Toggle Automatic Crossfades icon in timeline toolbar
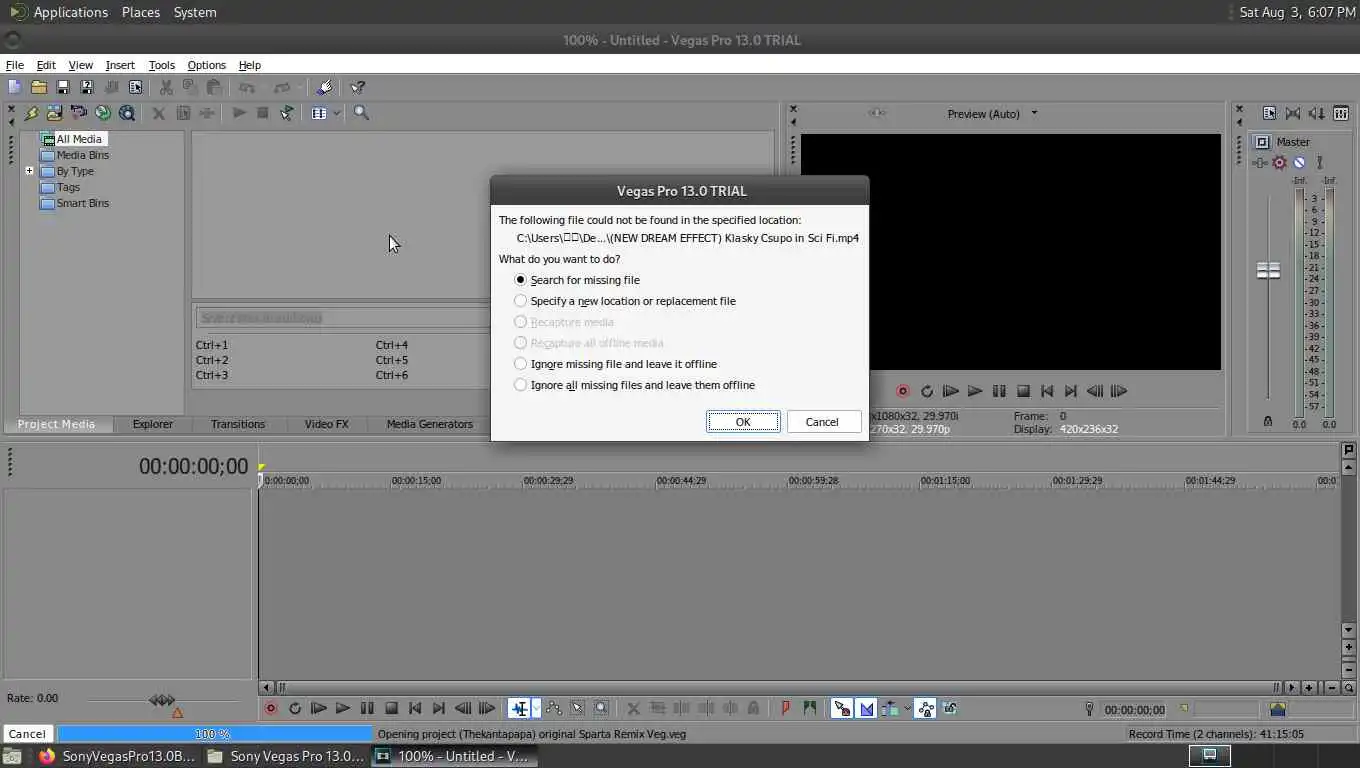Screen dimensions: 1360x768 coord(866,708)
